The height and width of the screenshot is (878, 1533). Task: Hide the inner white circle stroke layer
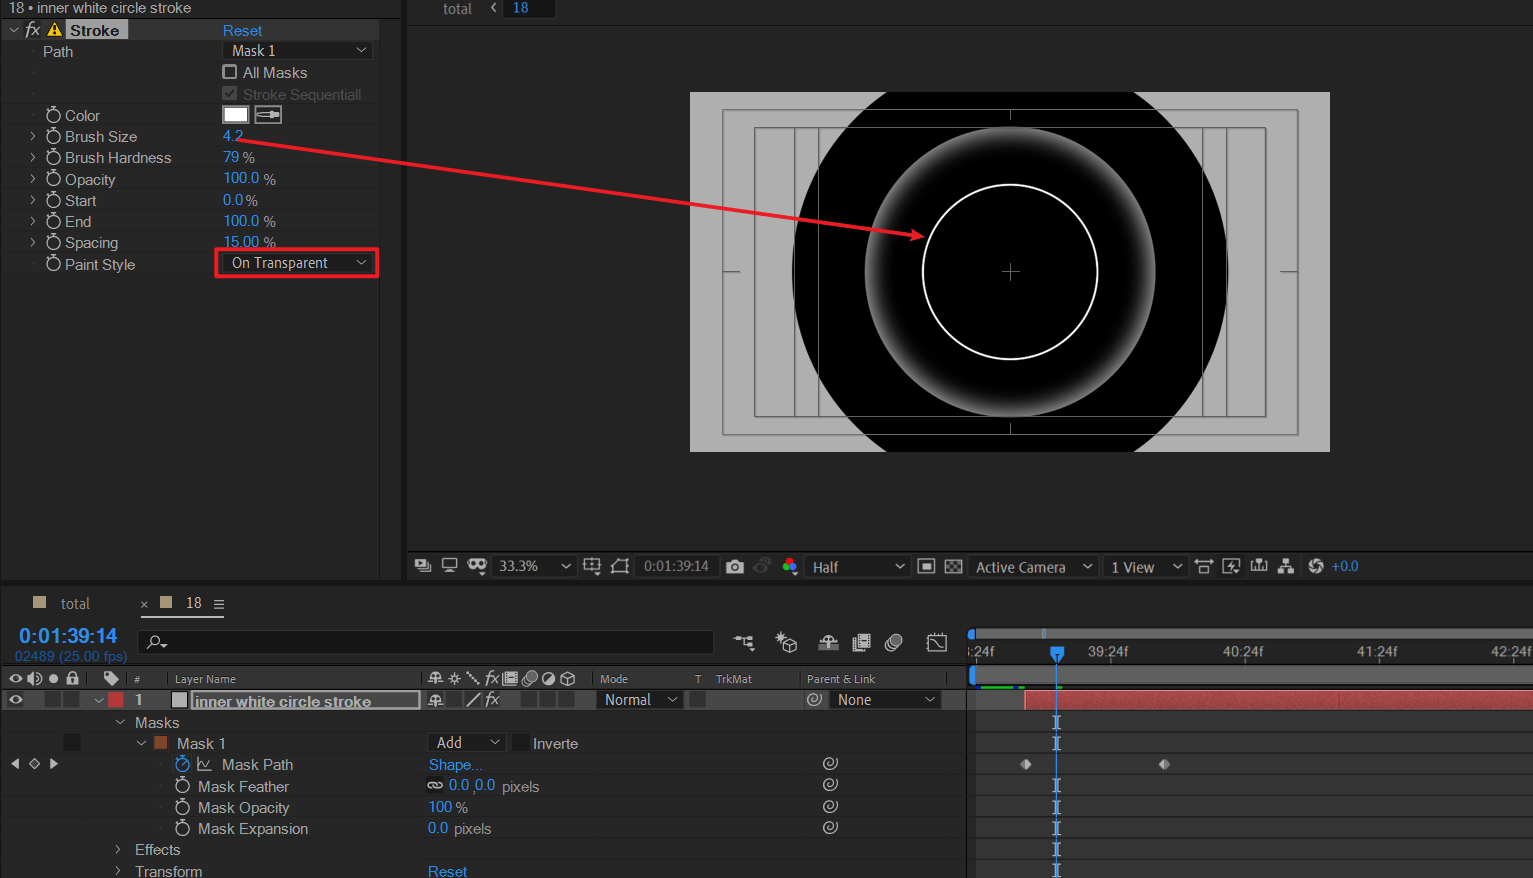(16, 700)
